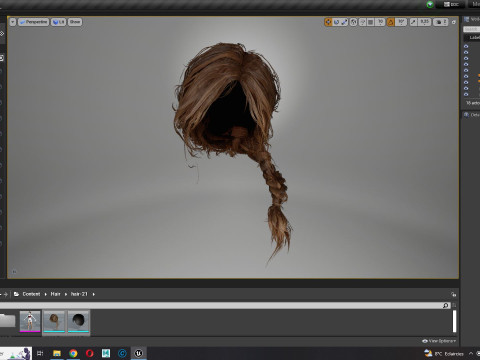The width and height of the screenshot is (480, 360).
Task: Select the Rotate transform tool
Action: pyautogui.click(x=336, y=22)
